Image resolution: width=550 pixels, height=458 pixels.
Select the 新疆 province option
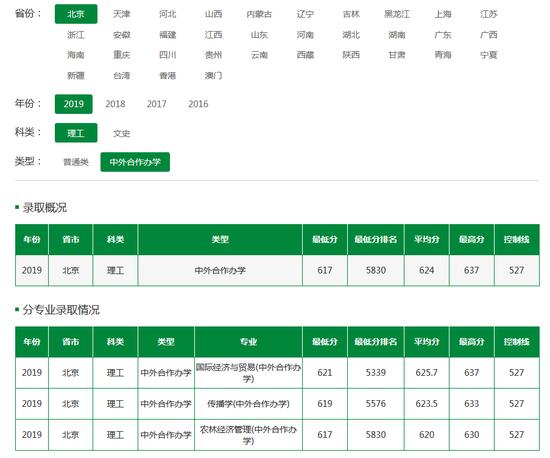(75, 75)
